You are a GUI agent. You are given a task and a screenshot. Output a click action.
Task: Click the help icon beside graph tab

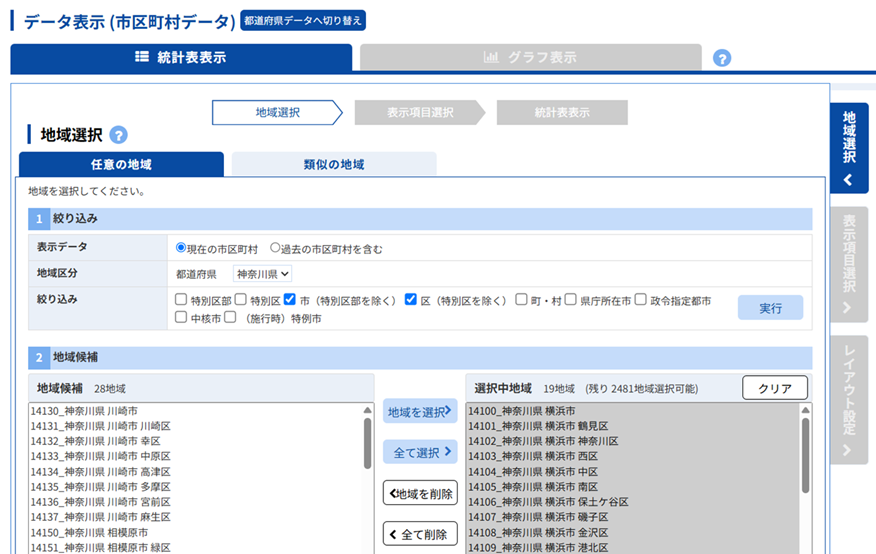[x=722, y=58]
